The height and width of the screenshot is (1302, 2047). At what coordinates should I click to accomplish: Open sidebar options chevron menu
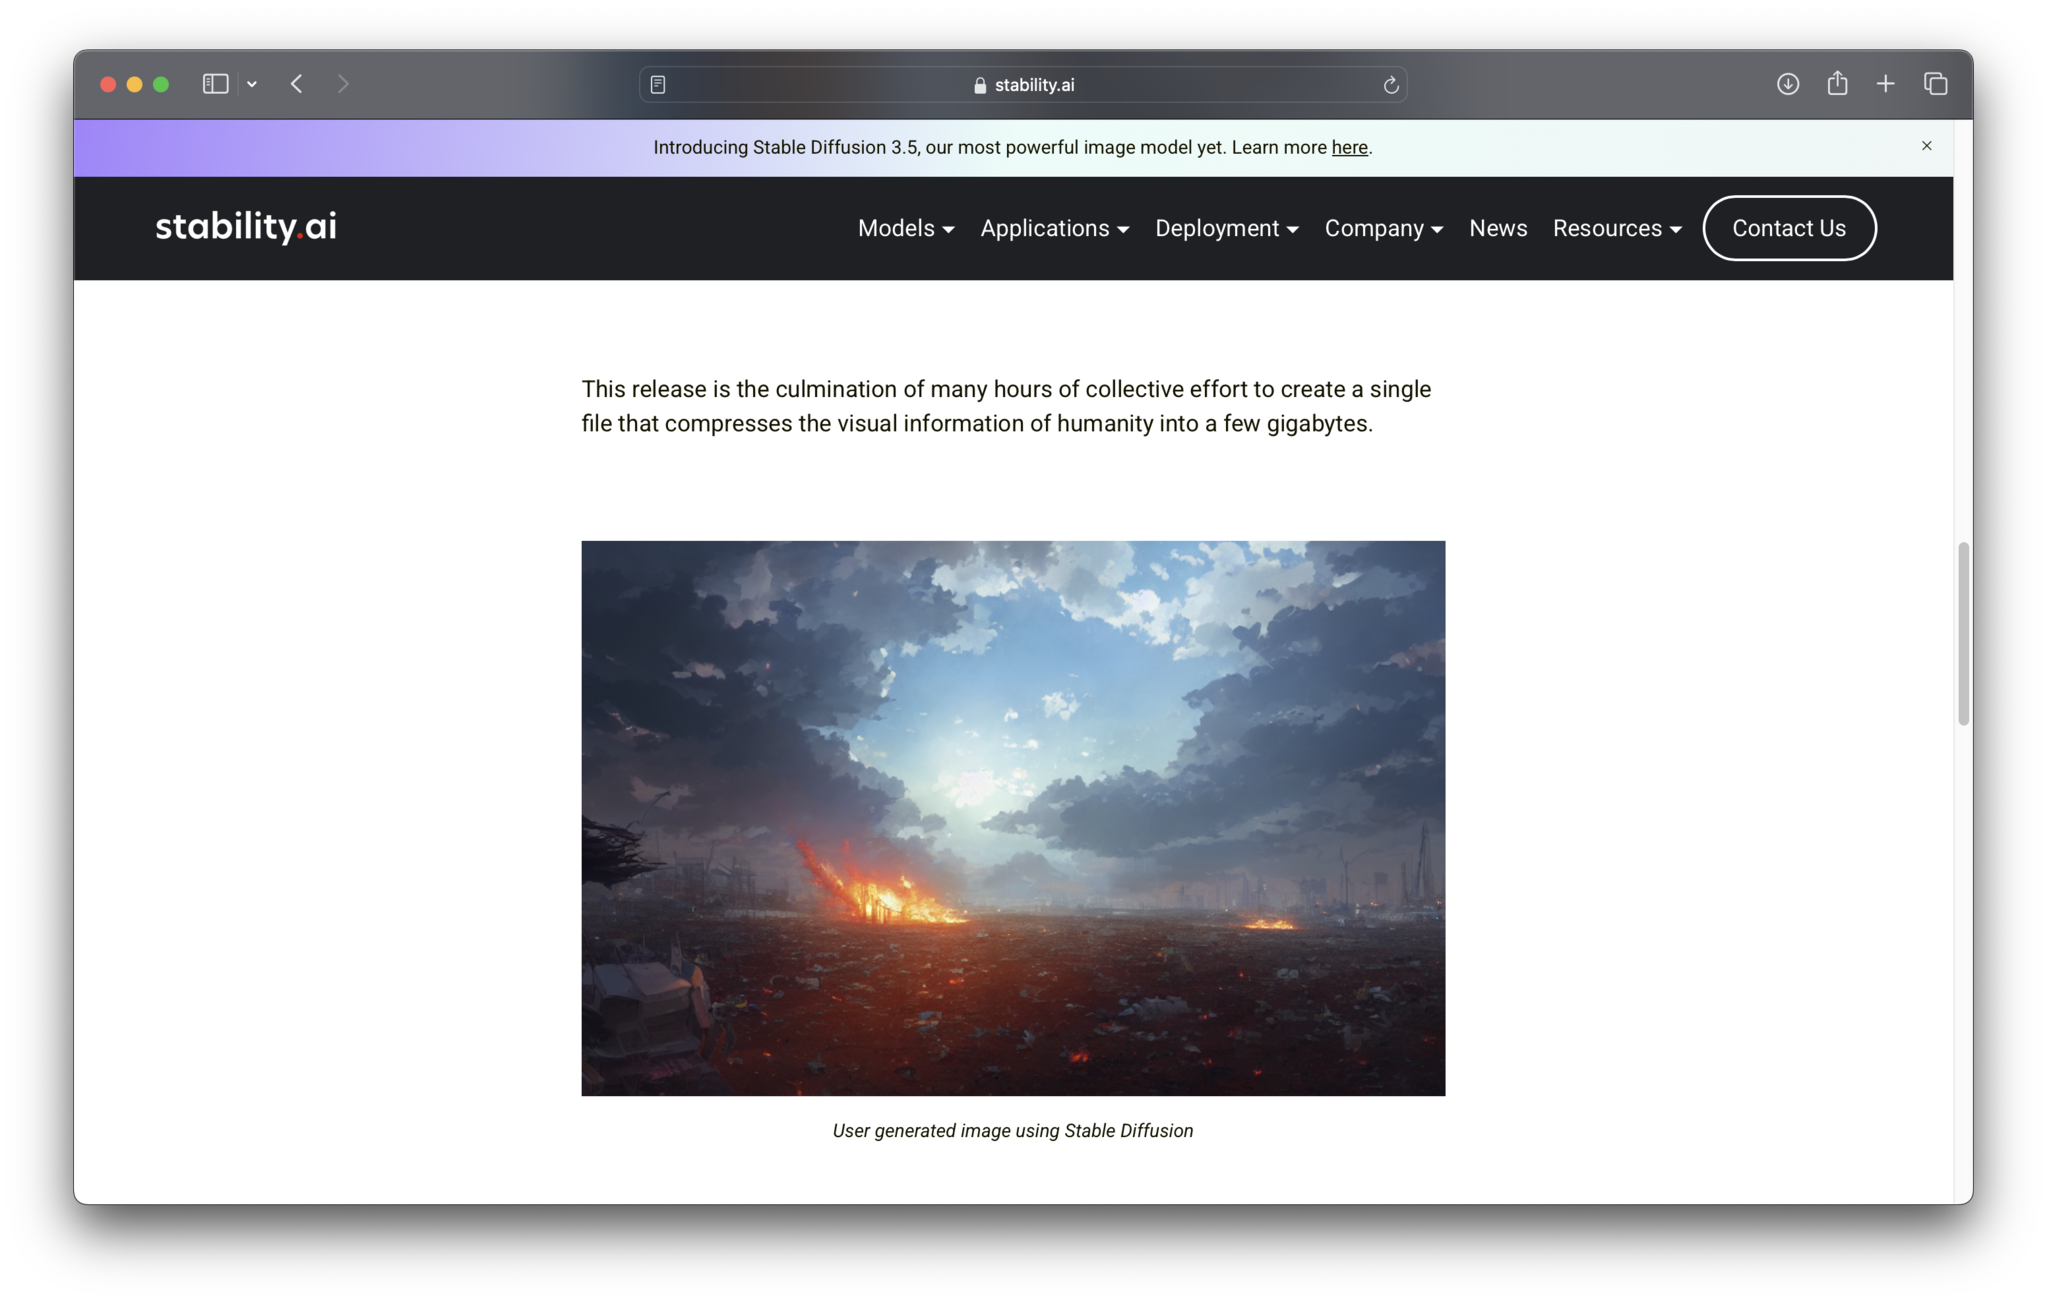252,85
